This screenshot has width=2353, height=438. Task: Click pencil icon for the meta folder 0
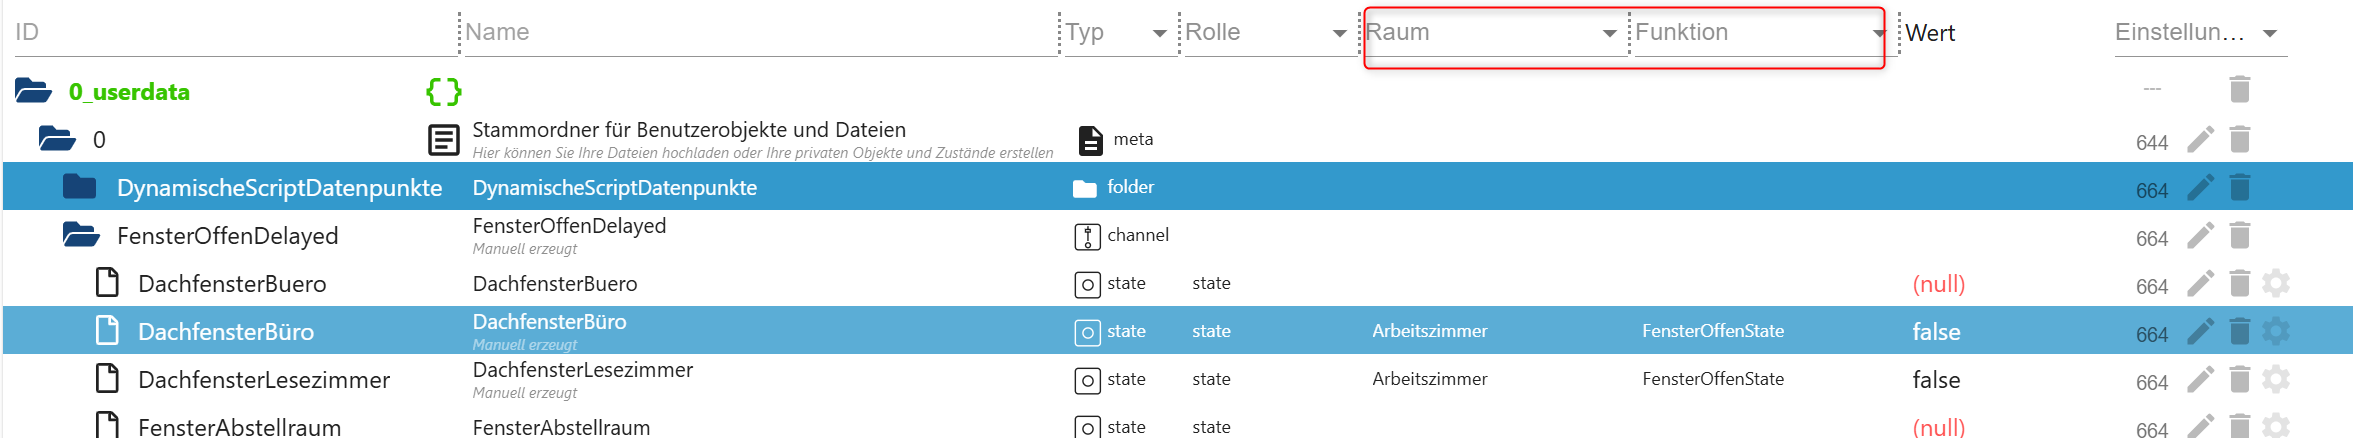2200,139
